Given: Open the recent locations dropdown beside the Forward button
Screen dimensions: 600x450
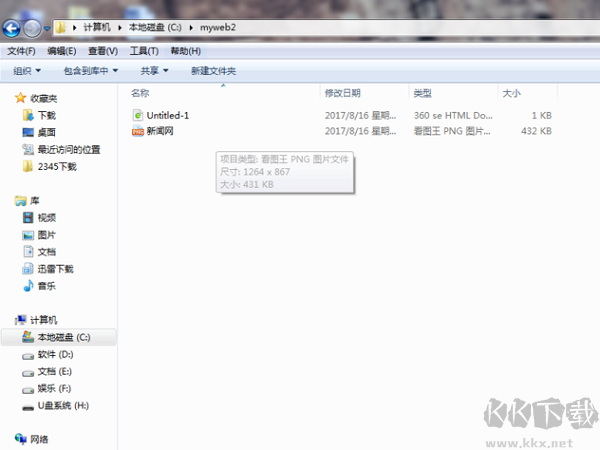Looking at the screenshot, I should click(x=47, y=29).
